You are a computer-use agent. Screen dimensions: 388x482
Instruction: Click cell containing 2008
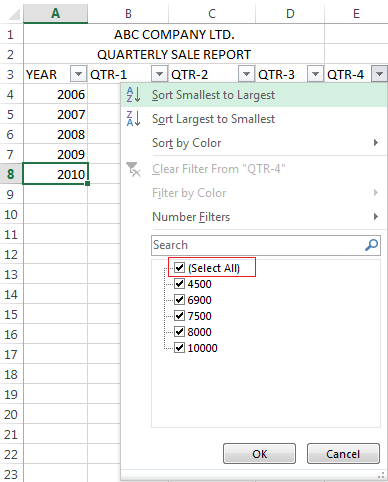coord(56,134)
